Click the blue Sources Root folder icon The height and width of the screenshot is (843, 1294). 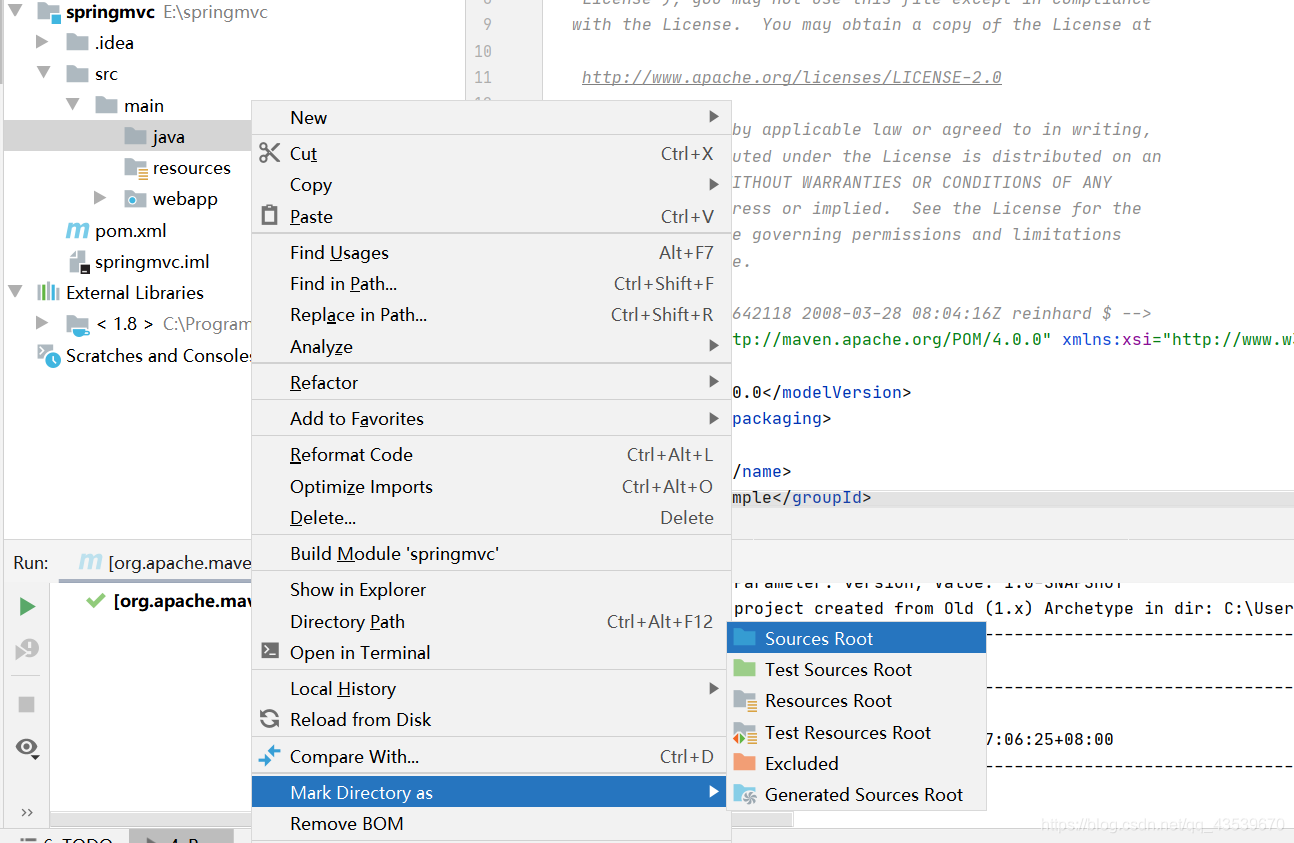[744, 638]
